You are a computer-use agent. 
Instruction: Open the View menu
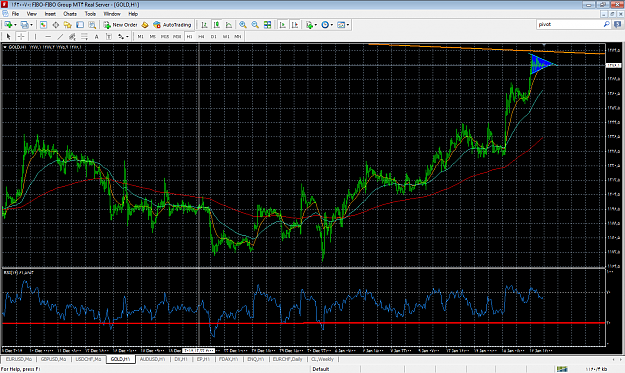(31, 14)
